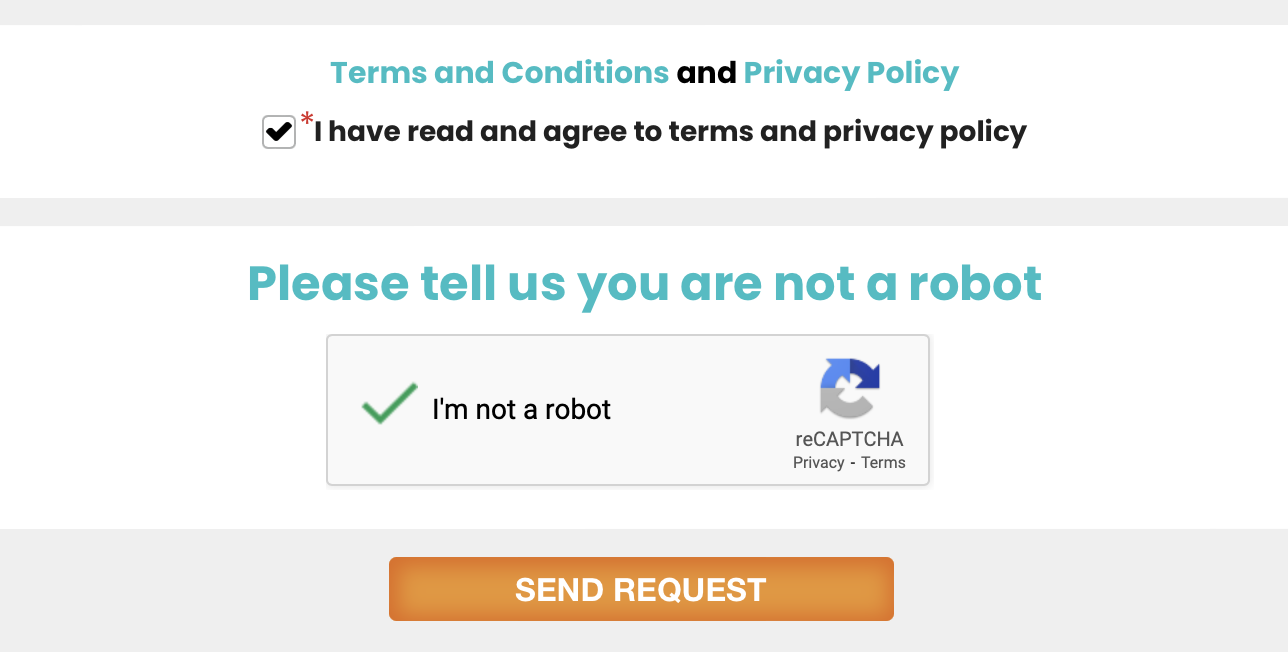The width and height of the screenshot is (1288, 652).
Task: Open the Terms and Conditions link
Action: 499,73
